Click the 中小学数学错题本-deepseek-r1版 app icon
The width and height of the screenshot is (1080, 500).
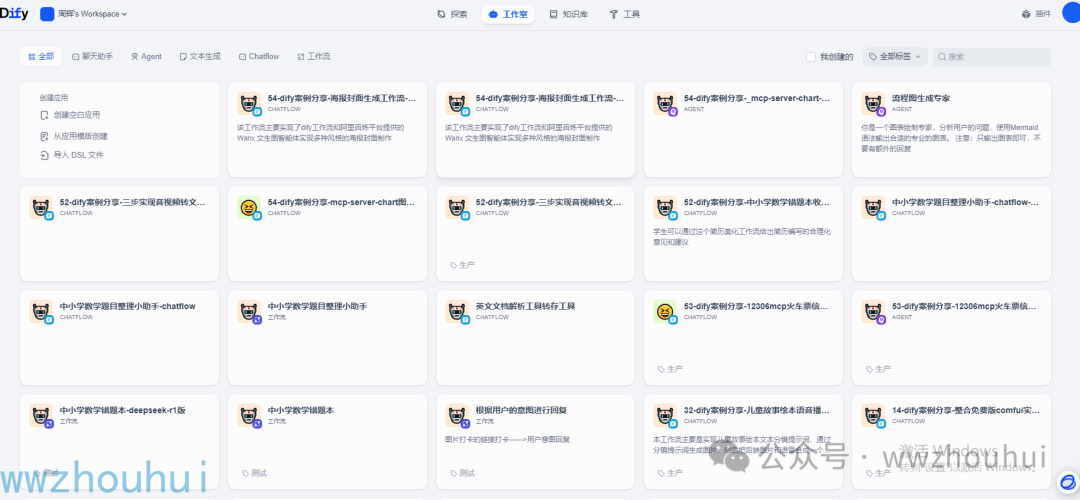41,415
